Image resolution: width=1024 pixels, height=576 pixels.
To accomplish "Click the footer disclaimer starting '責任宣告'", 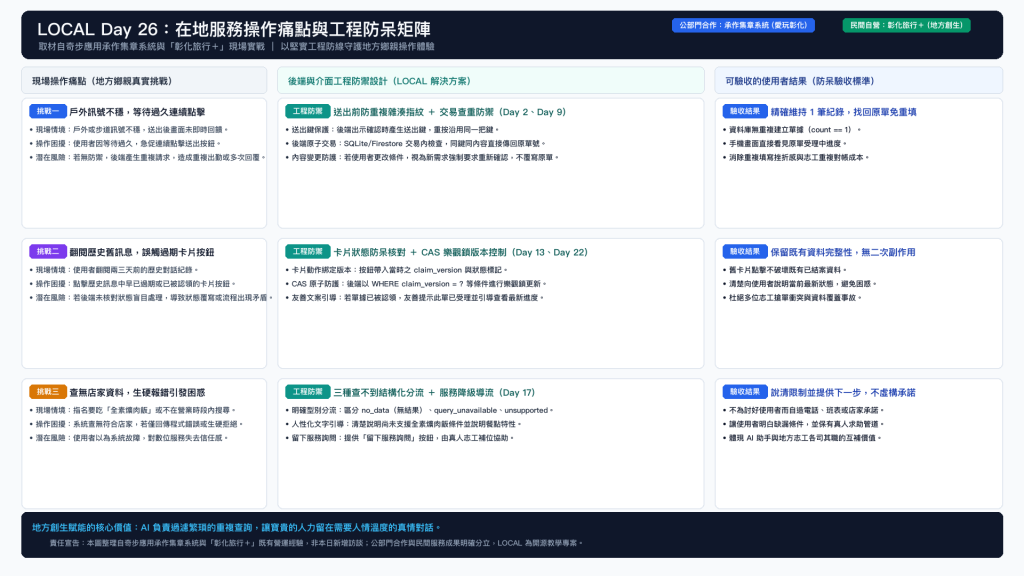I will pyautogui.click(x=315, y=543).
